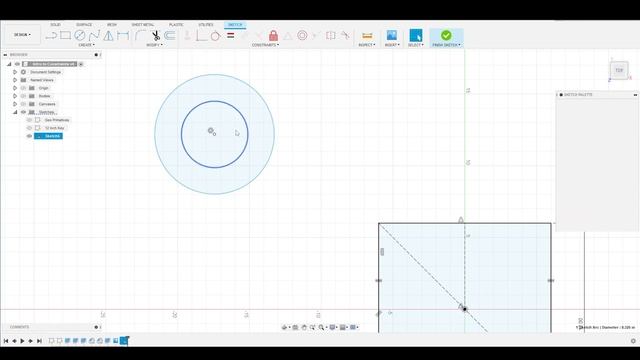The height and width of the screenshot is (360, 640).
Task: Switch to the UTILITIES tab
Action: coord(206,25)
